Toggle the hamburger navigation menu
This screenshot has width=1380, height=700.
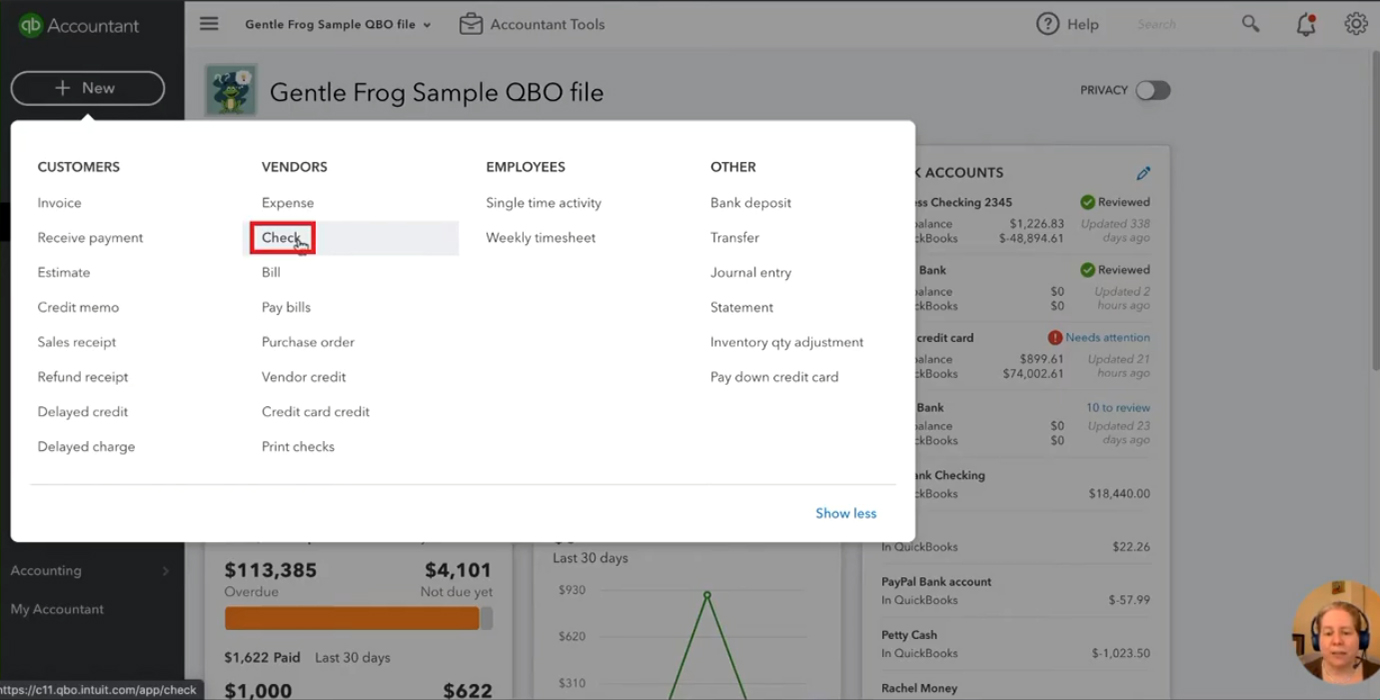[209, 24]
